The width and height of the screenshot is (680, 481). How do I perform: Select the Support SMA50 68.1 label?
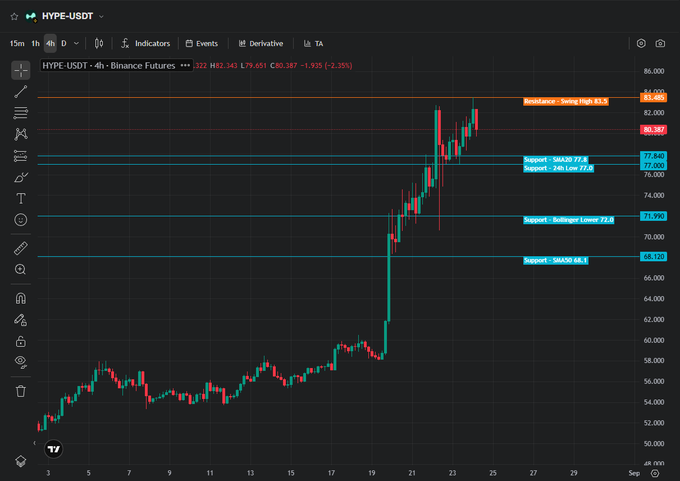(x=556, y=261)
